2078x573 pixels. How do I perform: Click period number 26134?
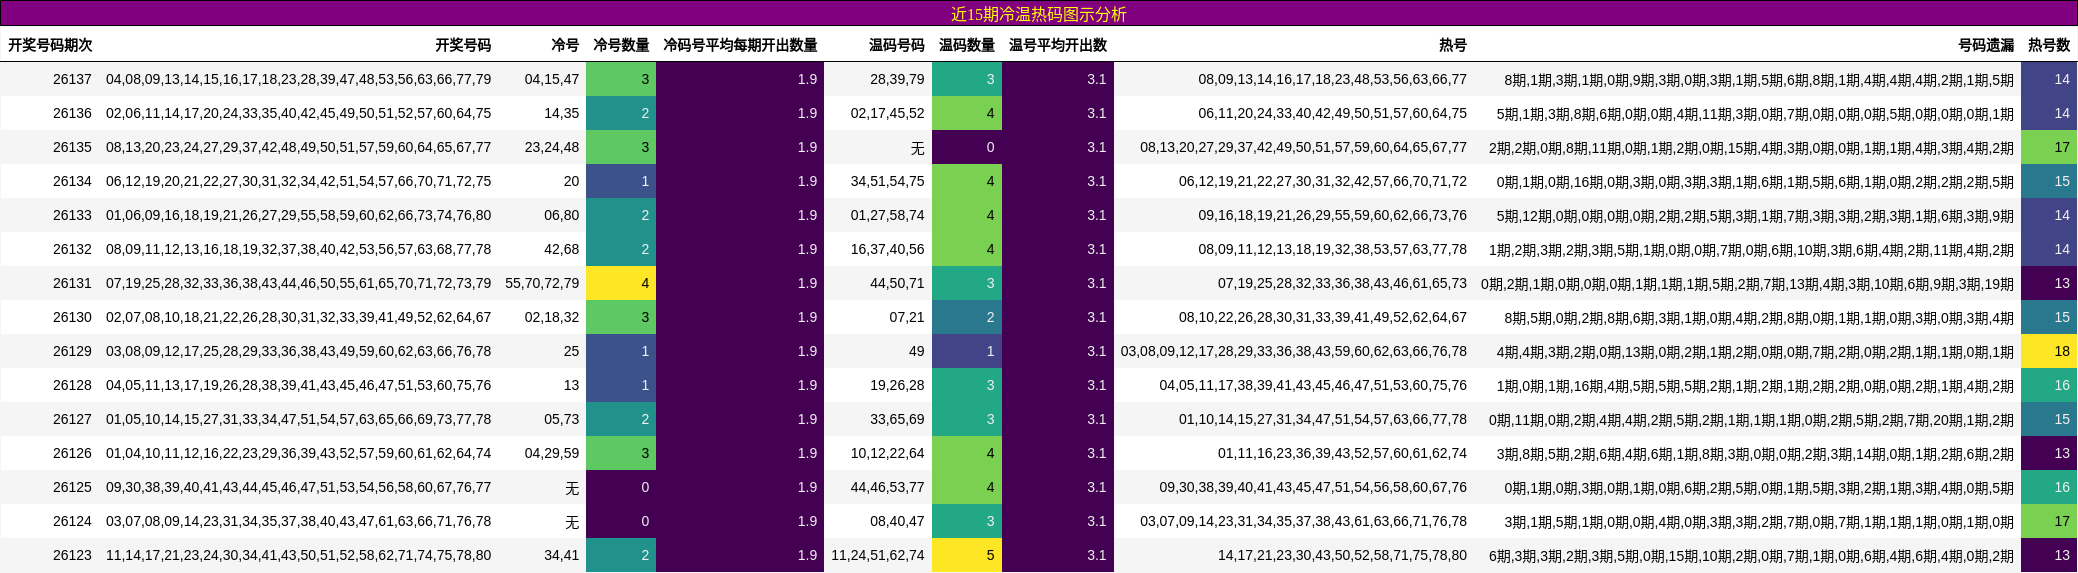click(72, 181)
